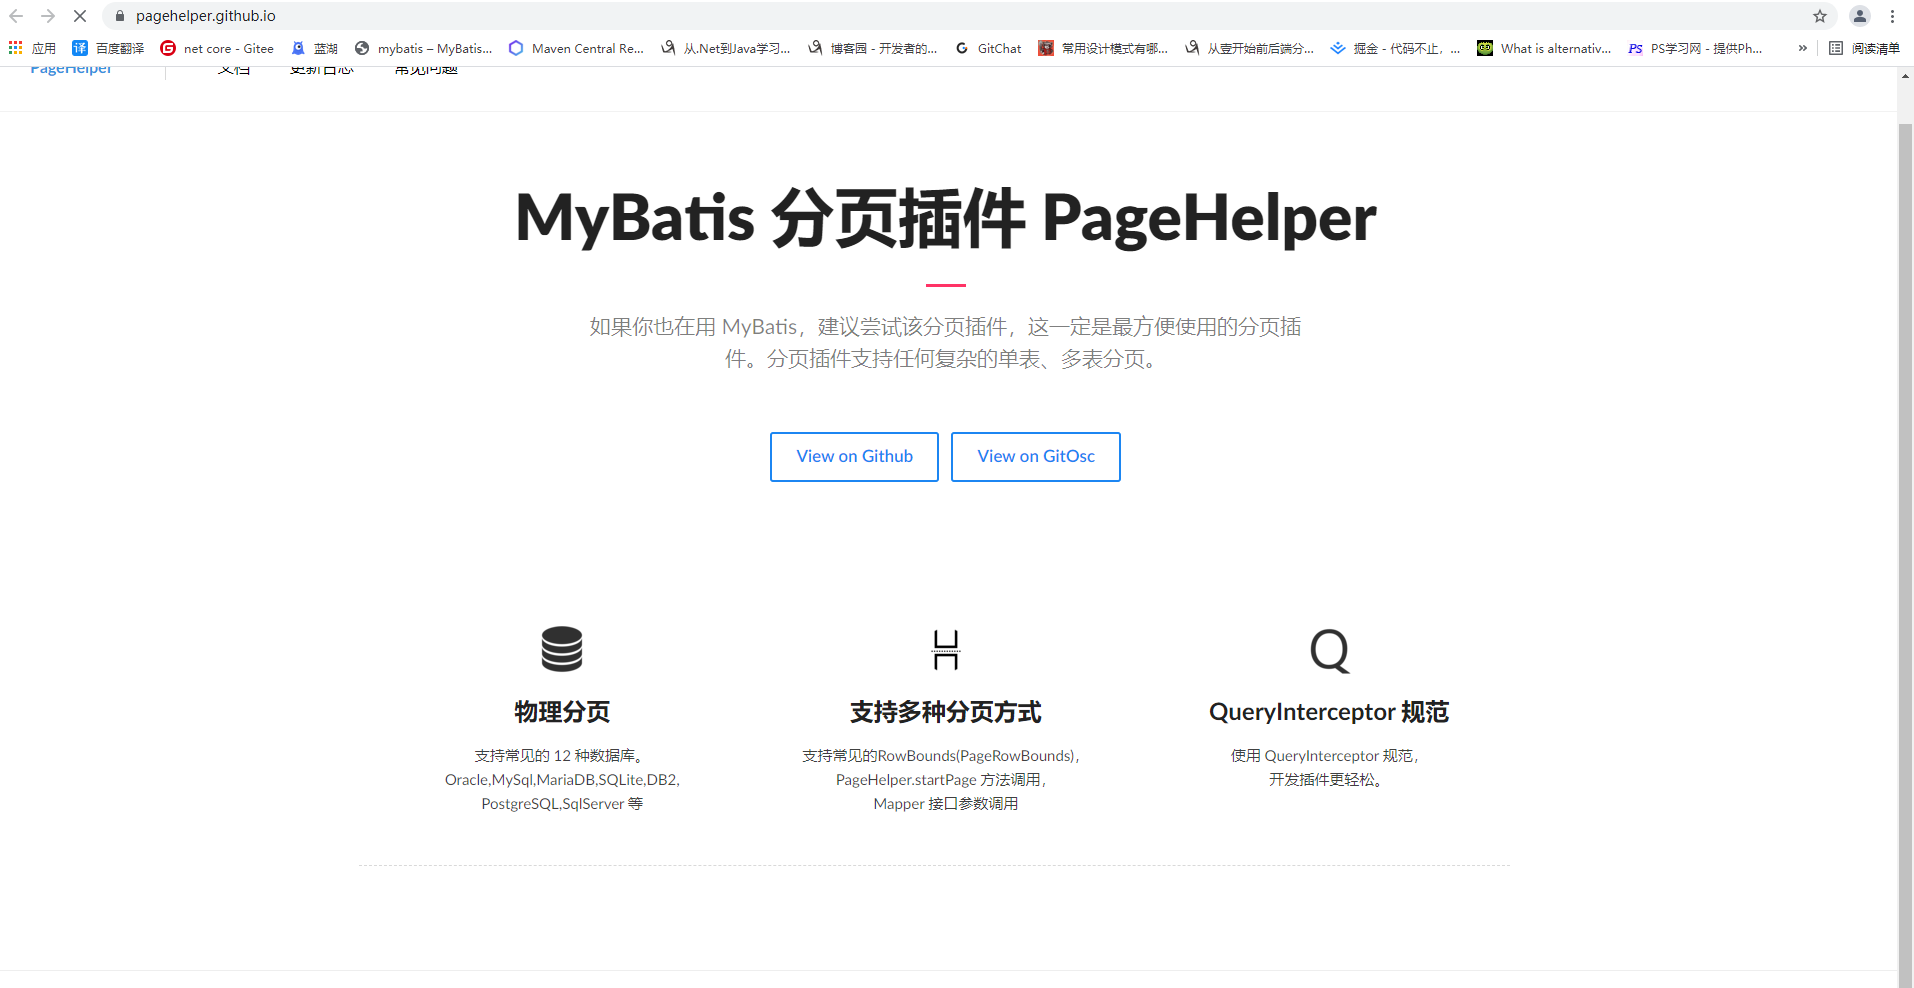Screen dimensions: 1914x988
Task: Click the PageHelper logo in the navbar
Action: point(71,69)
